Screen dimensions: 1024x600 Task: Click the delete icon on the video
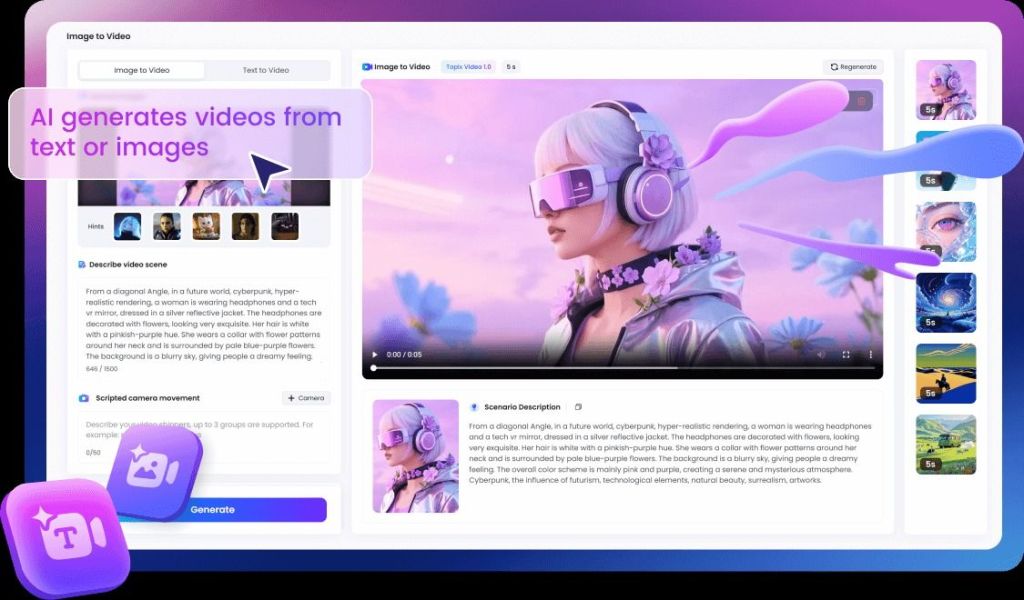[860, 101]
